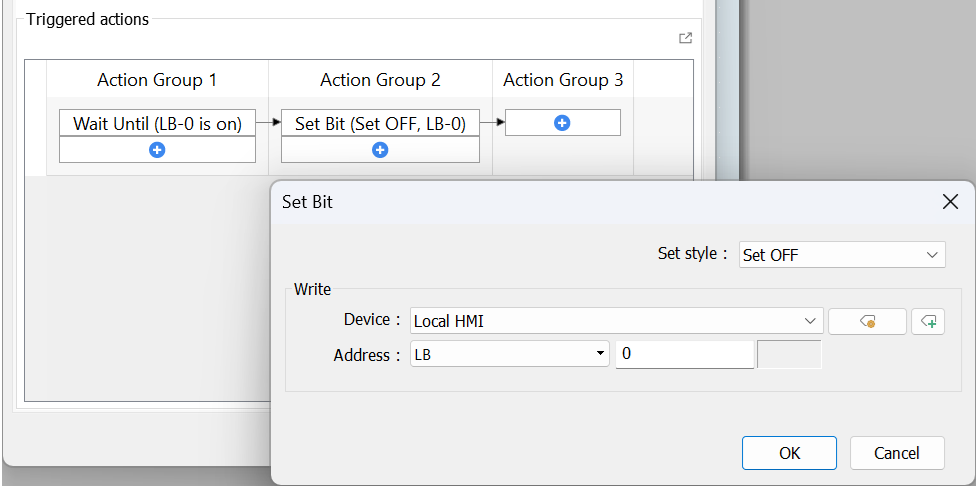Click the greyed-out field beside the address number
979x487 pixels.
tap(789, 354)
